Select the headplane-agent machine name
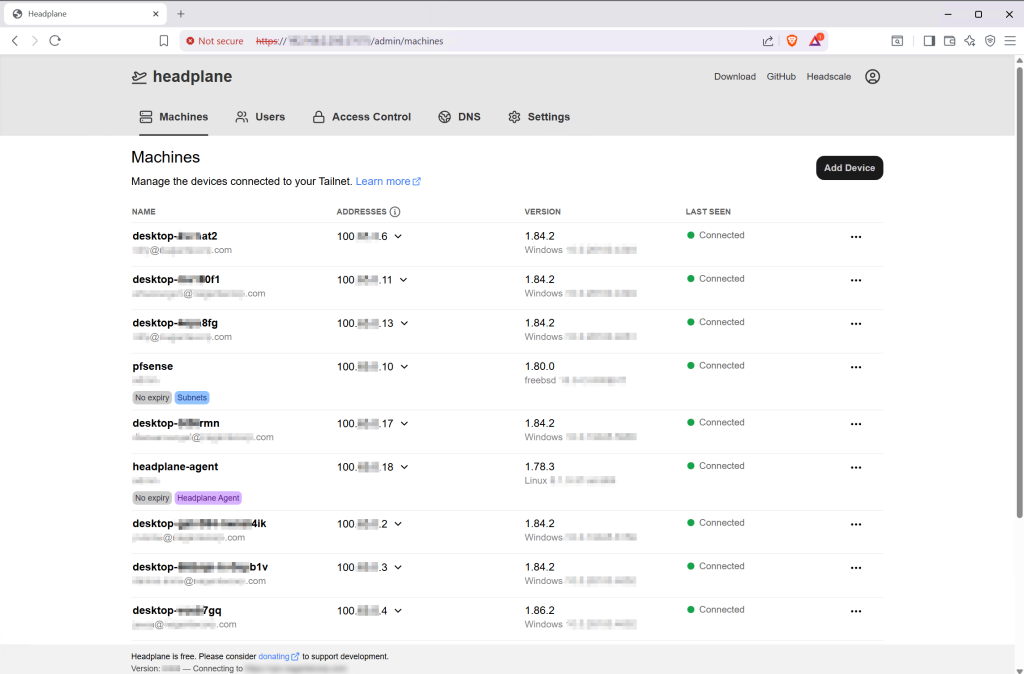This screenshot has width=1024, height=674. click(175, 467)
